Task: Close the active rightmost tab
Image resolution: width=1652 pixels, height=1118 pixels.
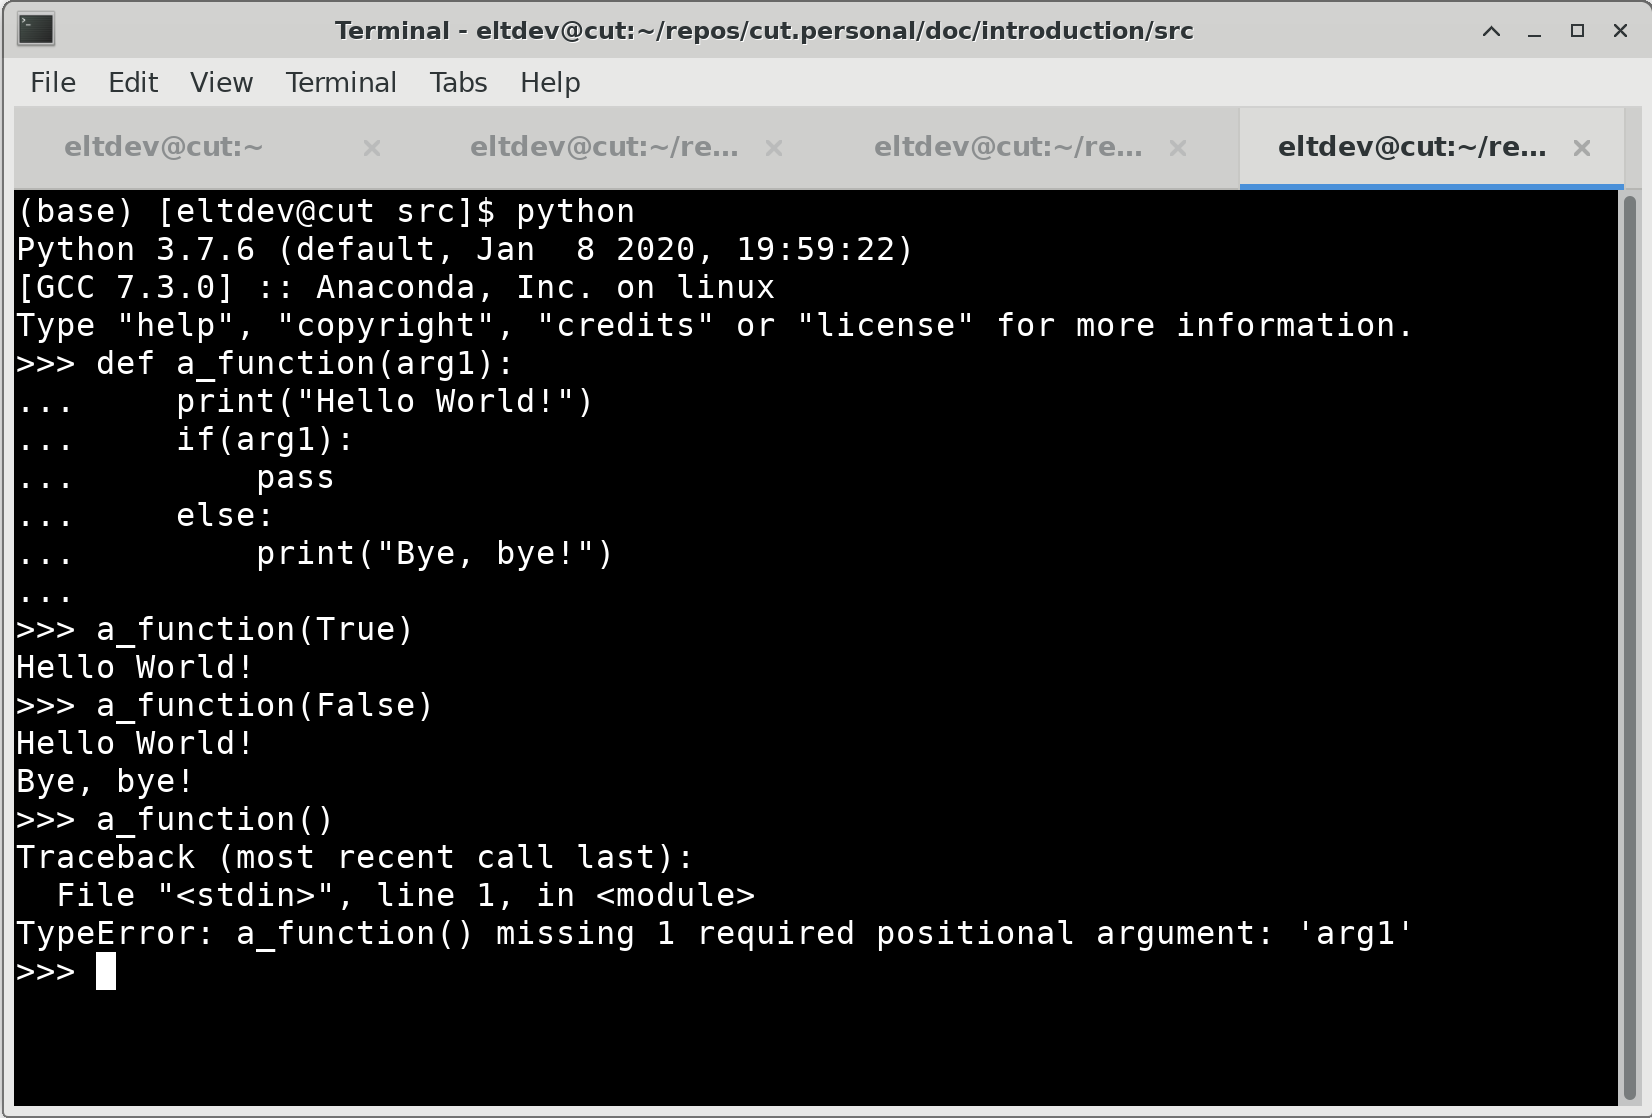Action: [x=1583, y=148]
